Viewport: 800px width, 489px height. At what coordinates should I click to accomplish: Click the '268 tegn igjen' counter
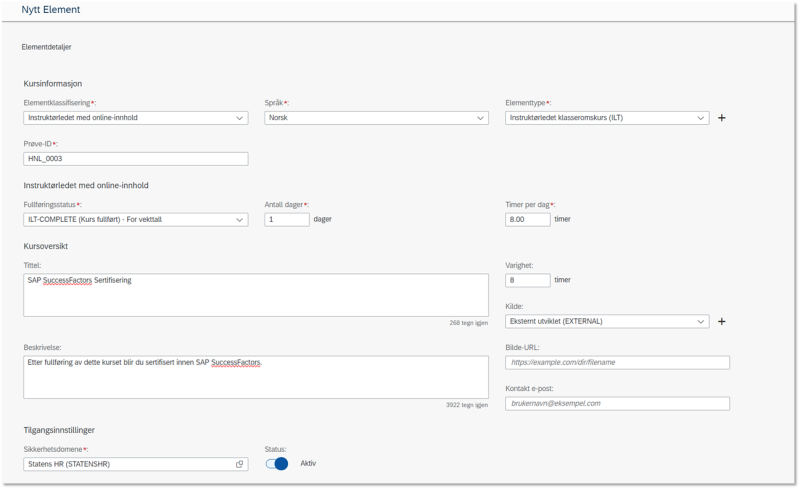click(x=468, y=323)
